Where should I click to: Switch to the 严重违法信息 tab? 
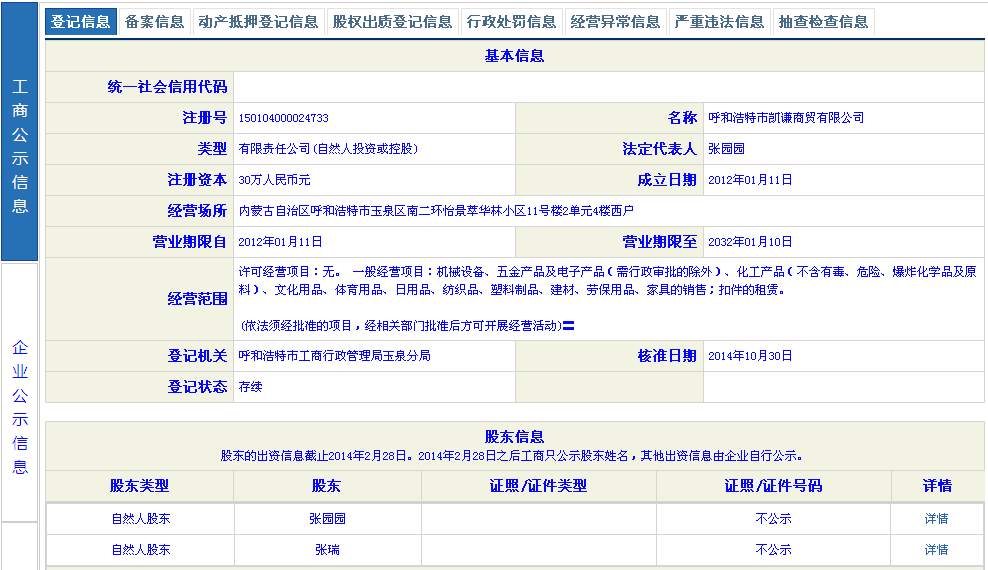click(718, 22)
